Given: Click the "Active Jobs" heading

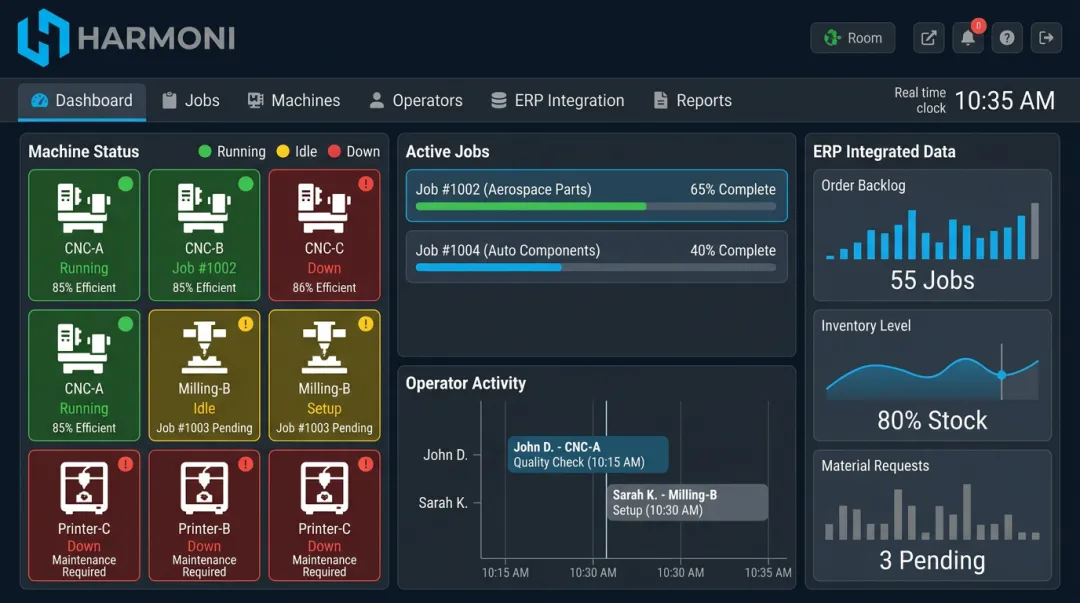Looking at the screenshot, I should click(x=448, y=152).
